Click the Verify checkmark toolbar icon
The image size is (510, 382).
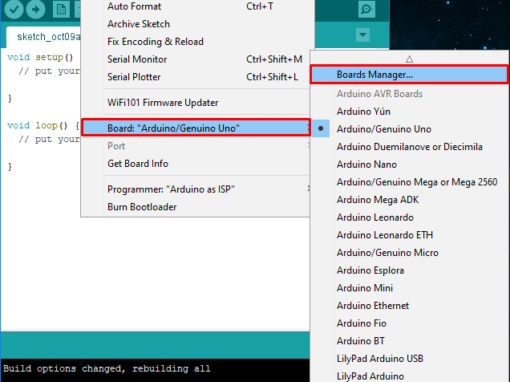coord(14,9)
